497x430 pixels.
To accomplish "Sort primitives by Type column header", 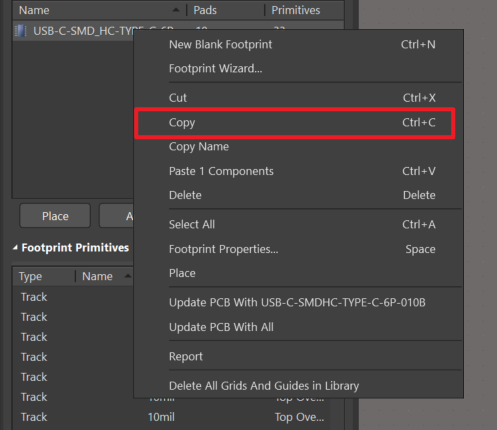I will tap(44, 276).
